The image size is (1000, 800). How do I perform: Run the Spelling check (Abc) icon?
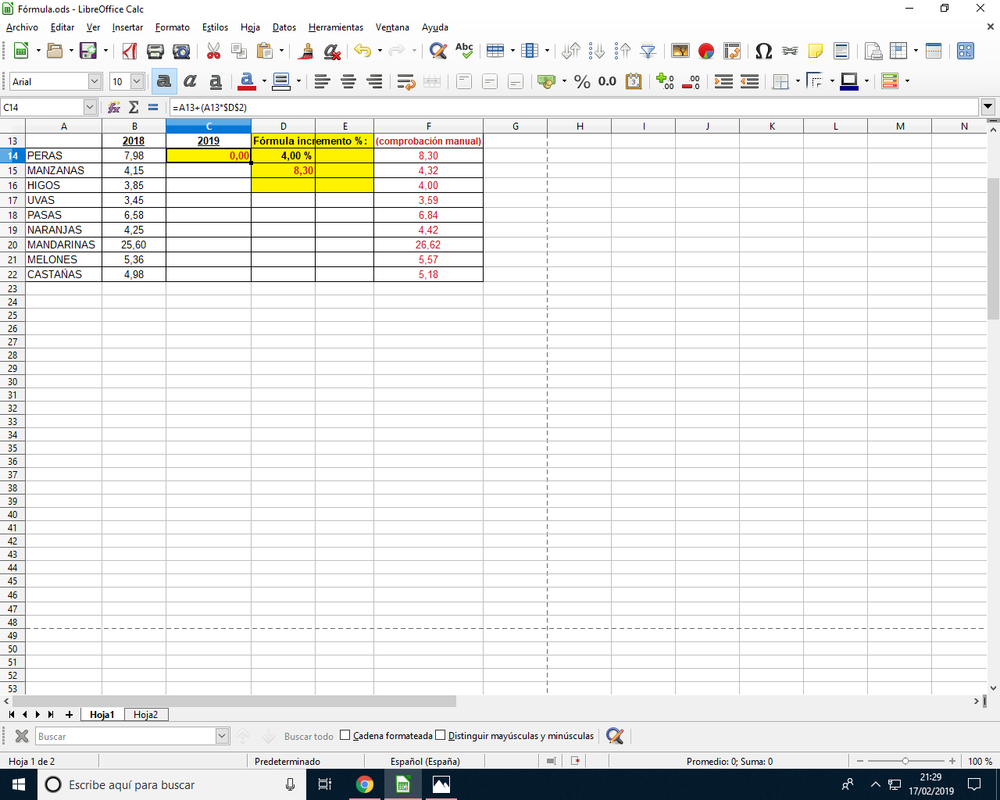coord(464,50)
